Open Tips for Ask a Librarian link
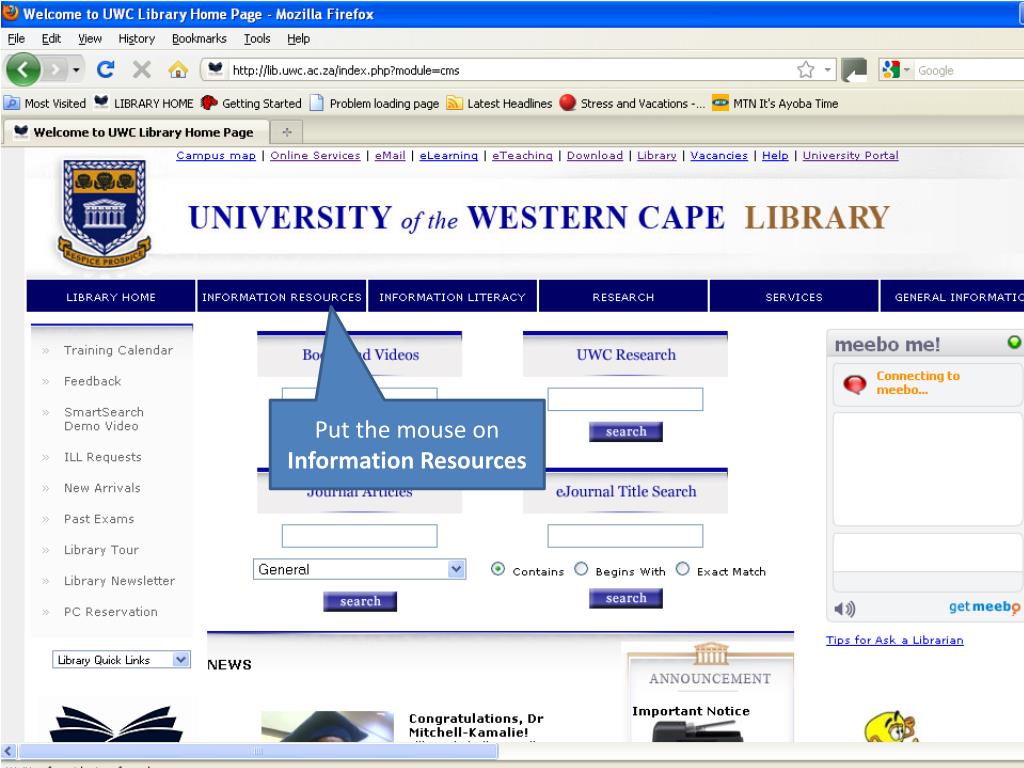Screen dimensions: 1024x768 coord(894,640)
